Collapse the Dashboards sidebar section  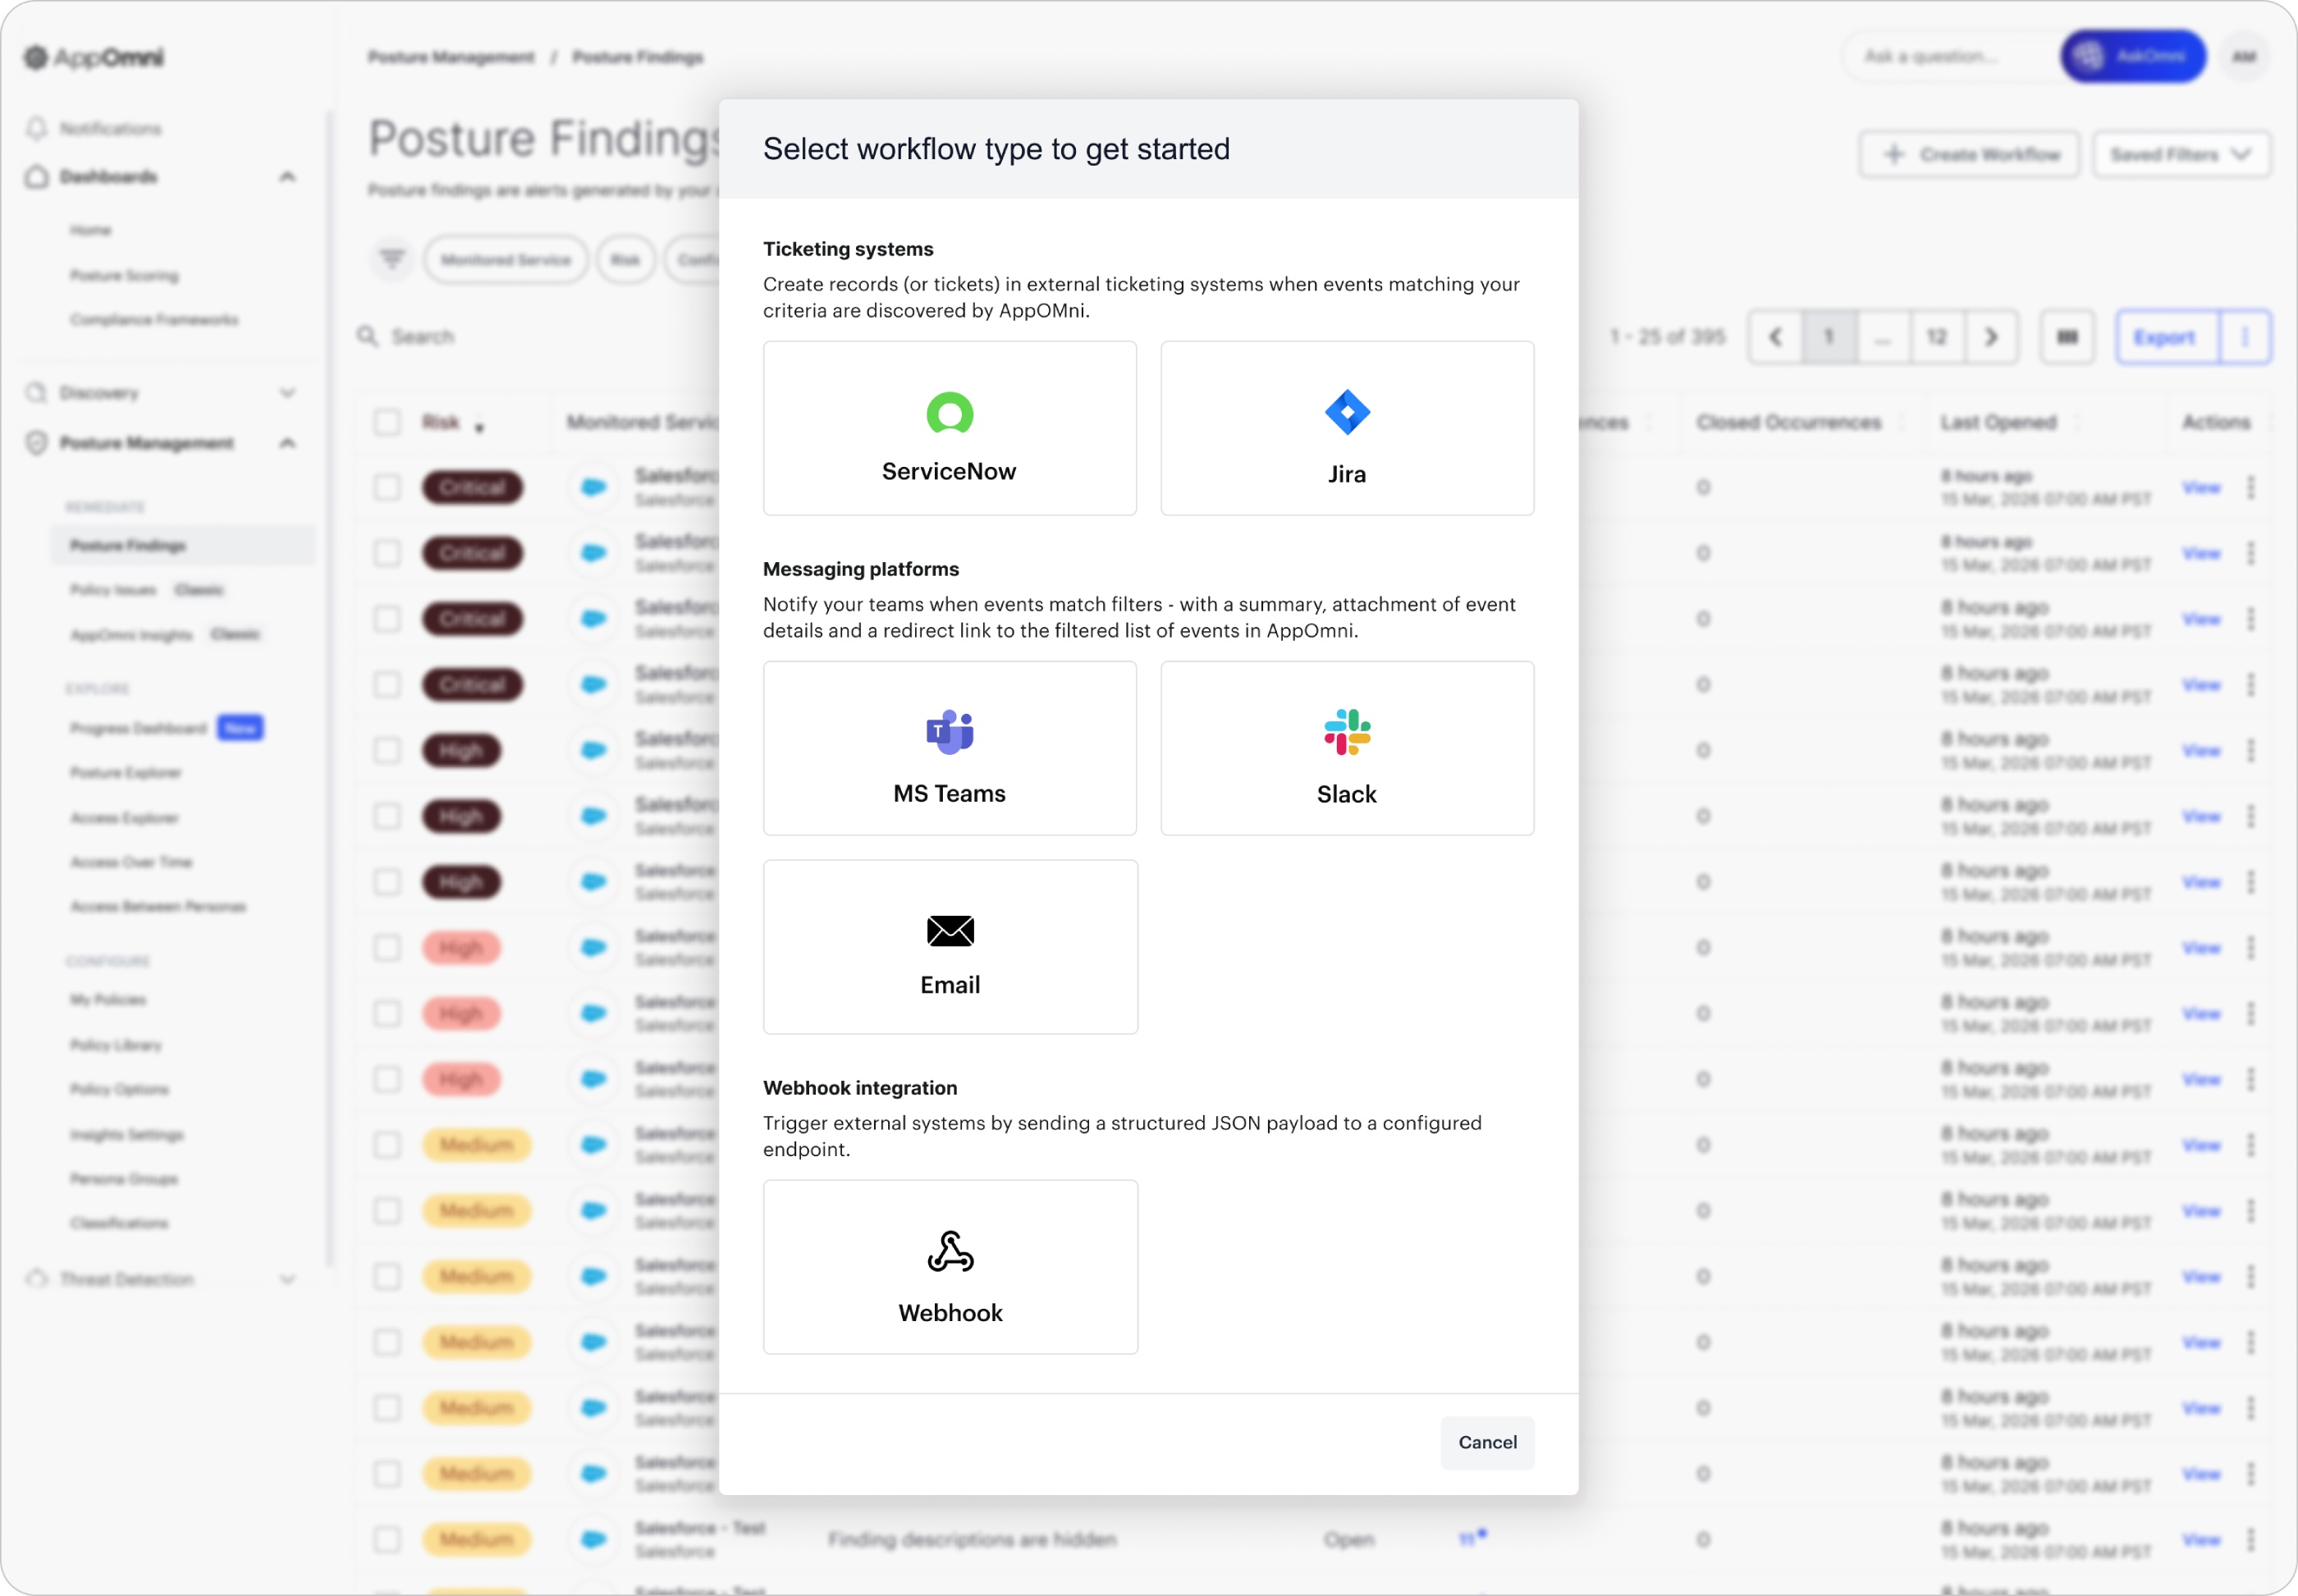[x=287, y=177]
